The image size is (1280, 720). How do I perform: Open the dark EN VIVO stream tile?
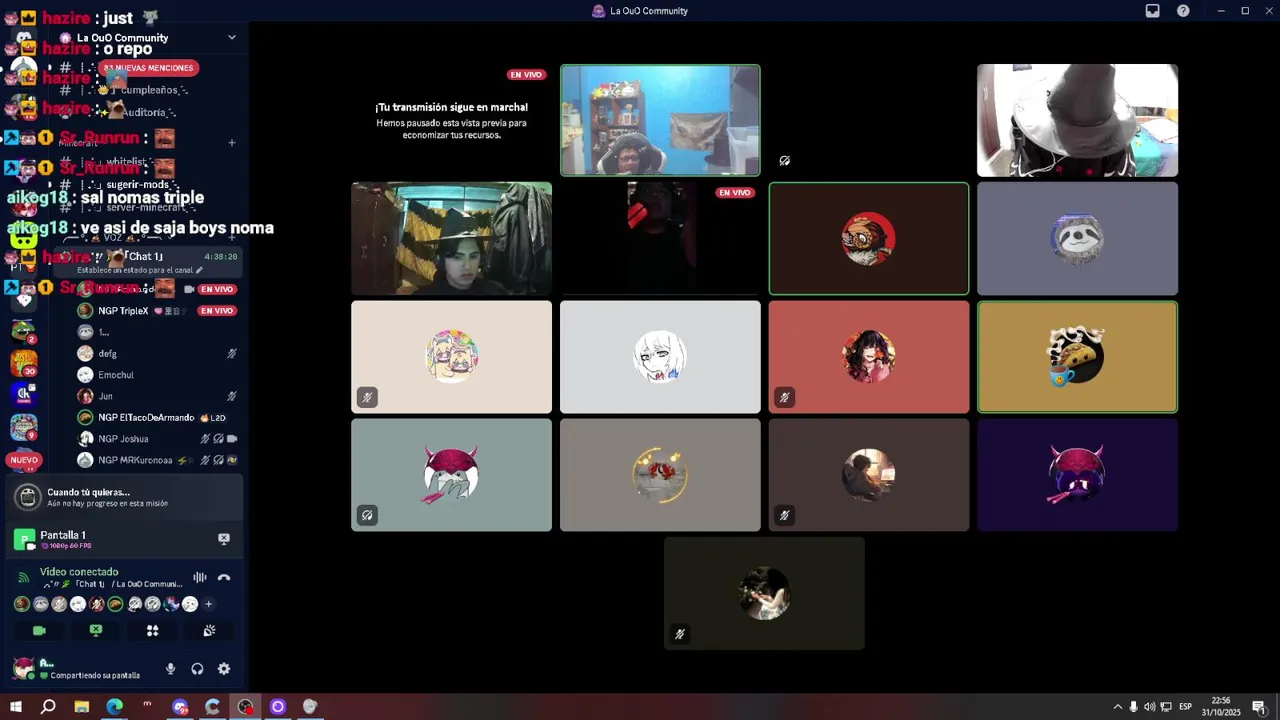pyautogui.click(x=660, y=238)
